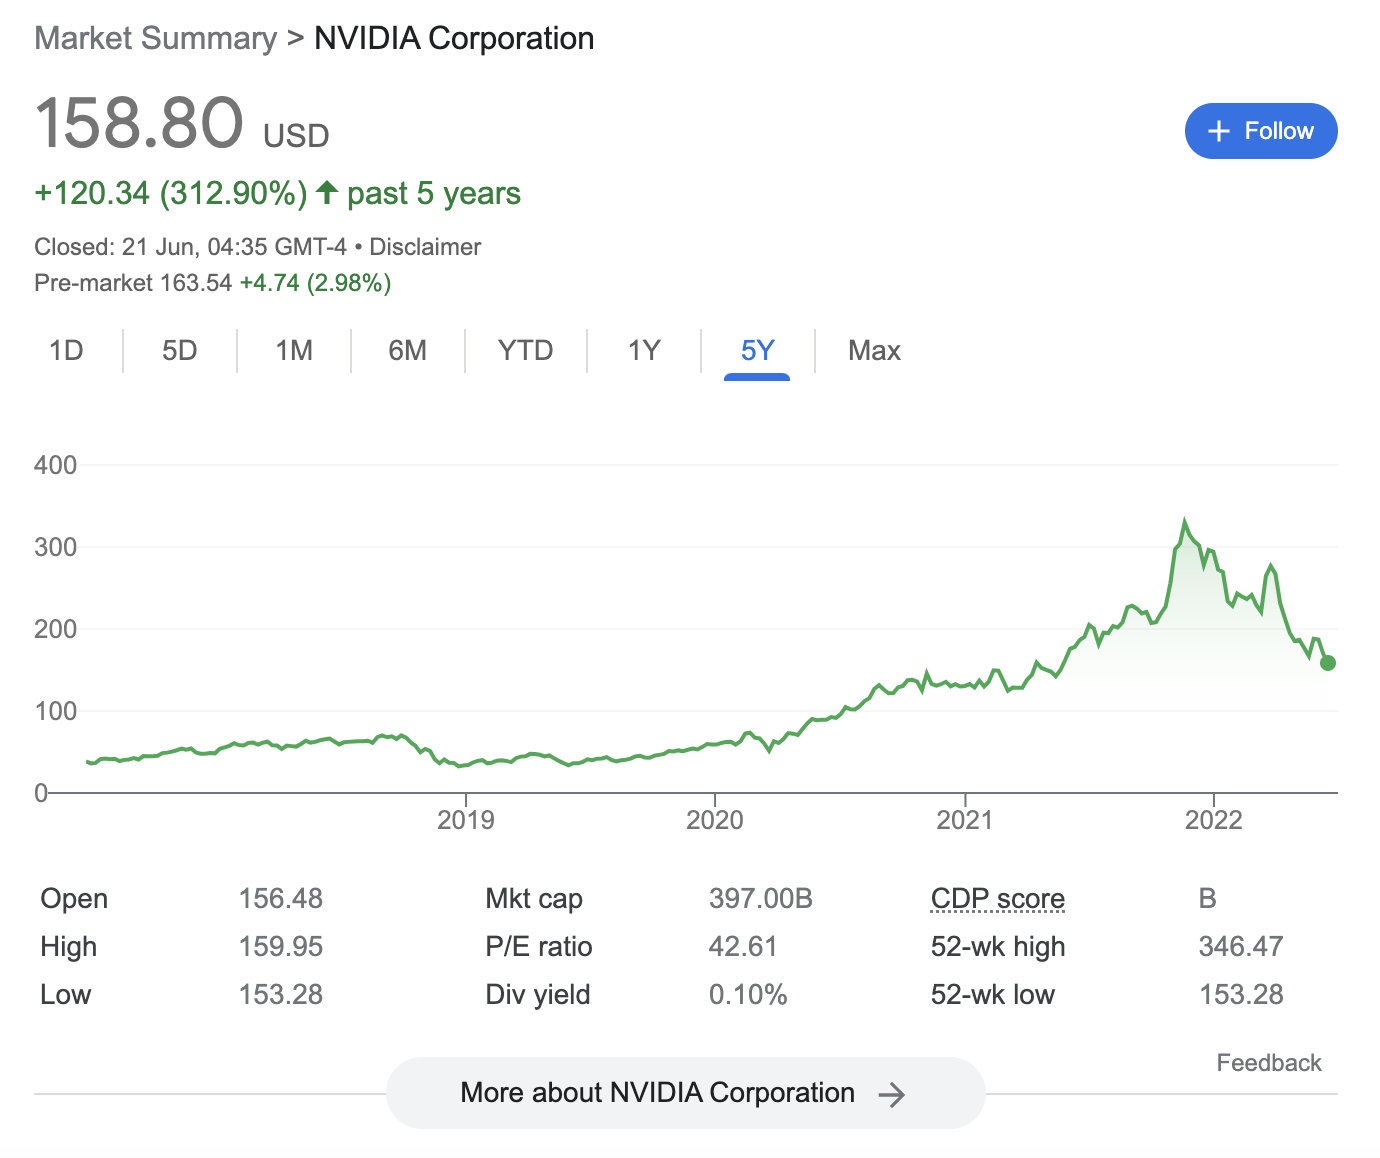Open the Max chart range

tap(874, 351)
